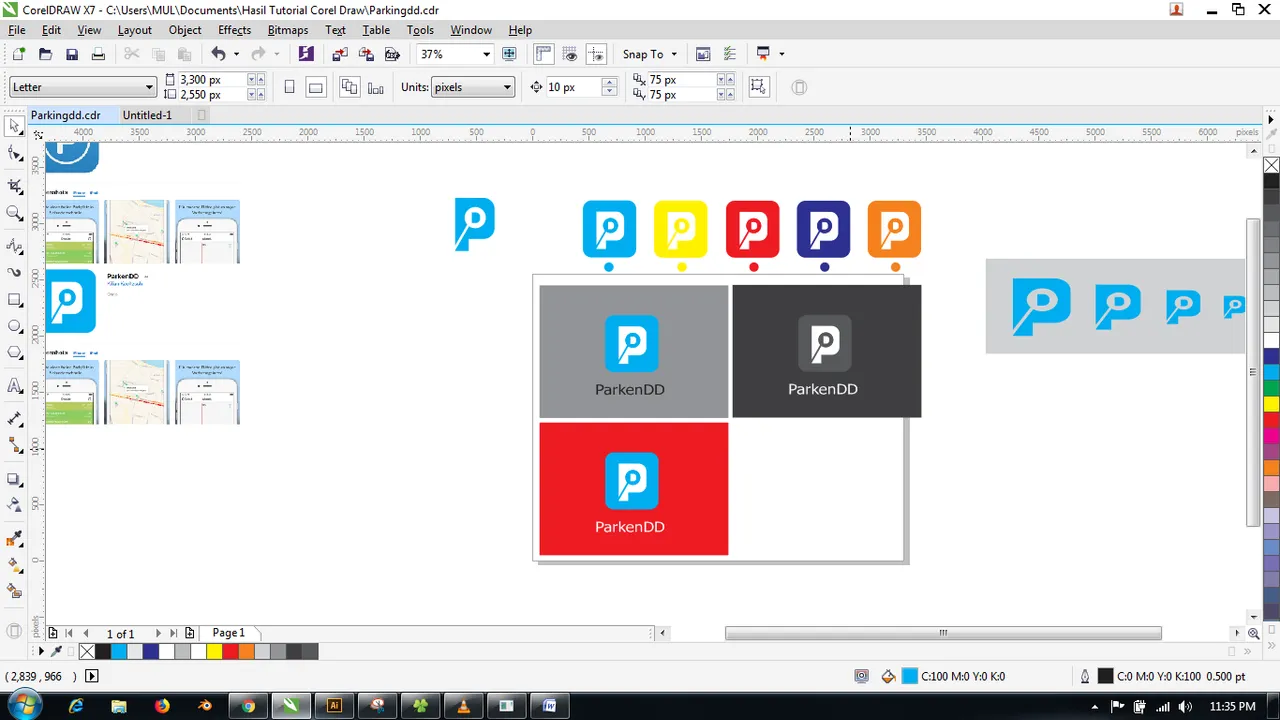The width and height of the screenshot is (1280, 720).
Task: Select the Text tool in toolbox
Action: click(14, 386)
